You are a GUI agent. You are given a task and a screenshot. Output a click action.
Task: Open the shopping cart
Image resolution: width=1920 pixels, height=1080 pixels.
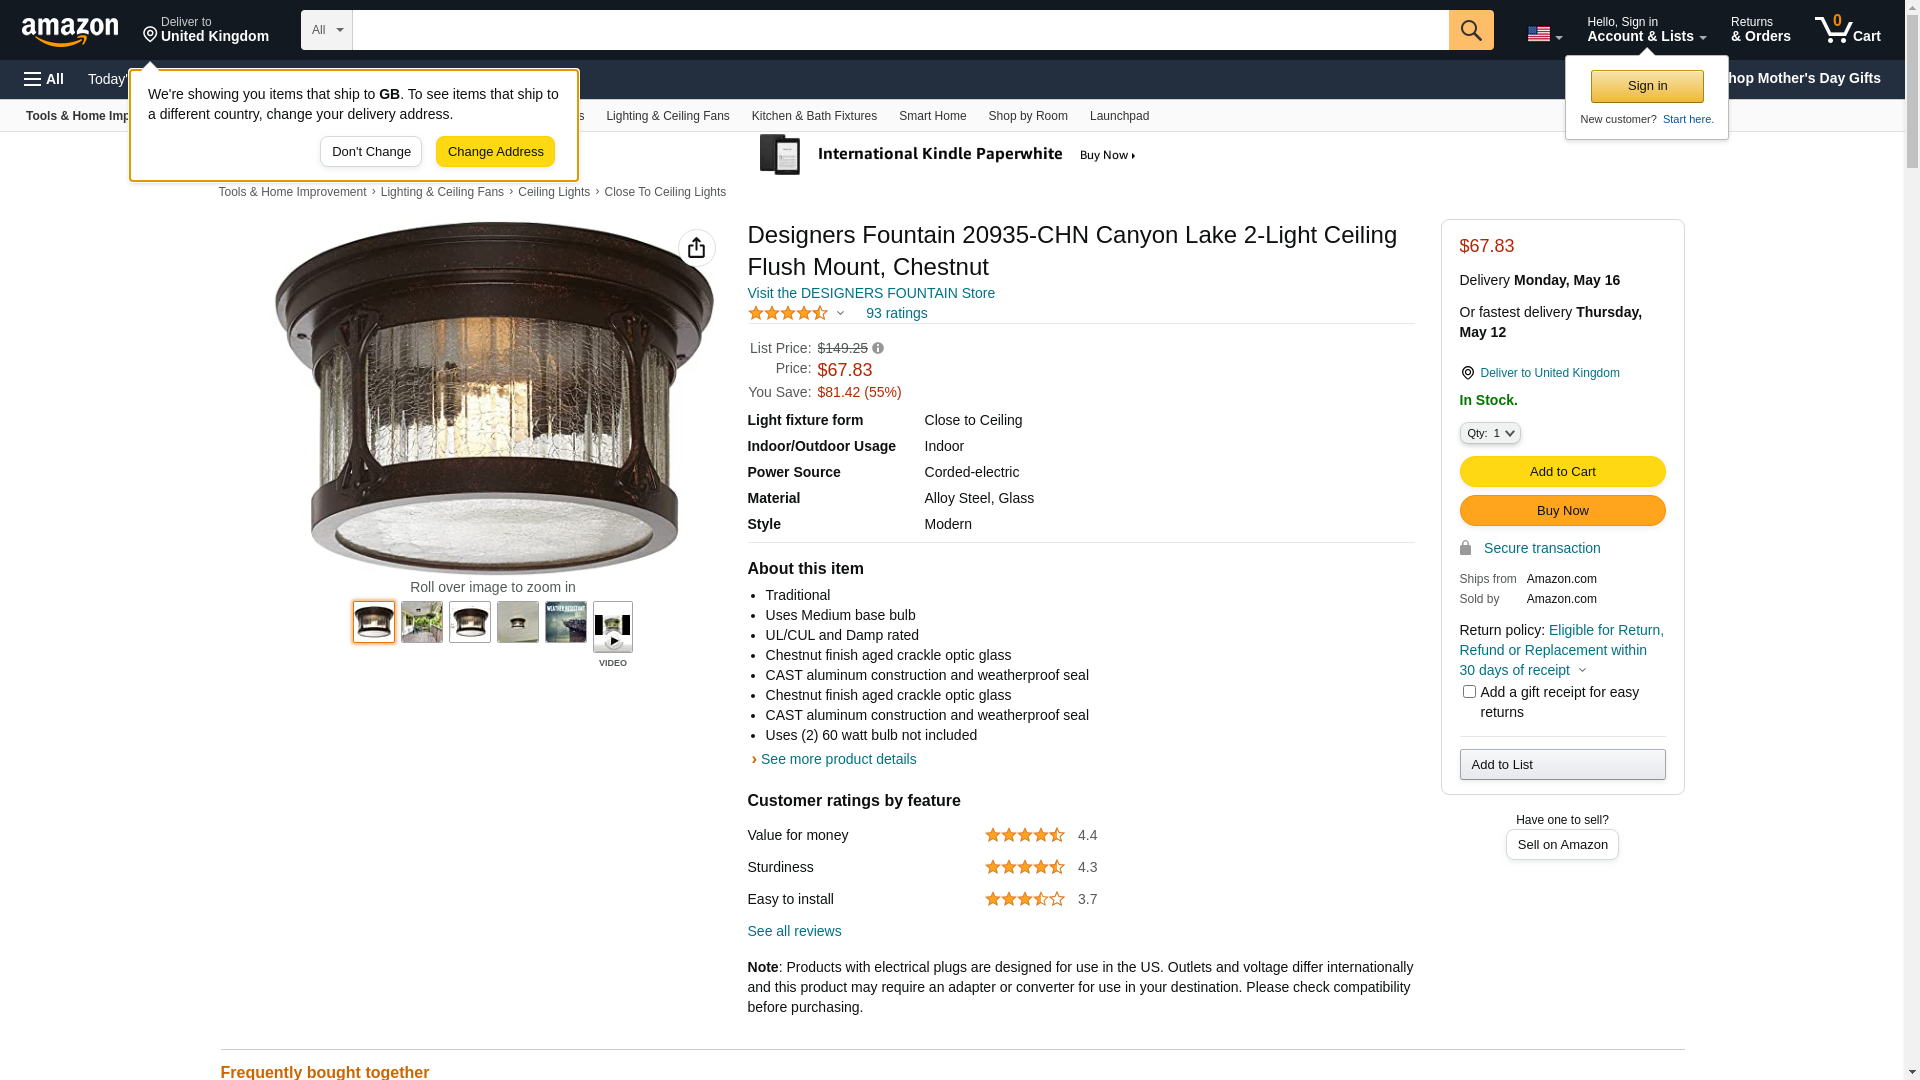[1847, 30]
